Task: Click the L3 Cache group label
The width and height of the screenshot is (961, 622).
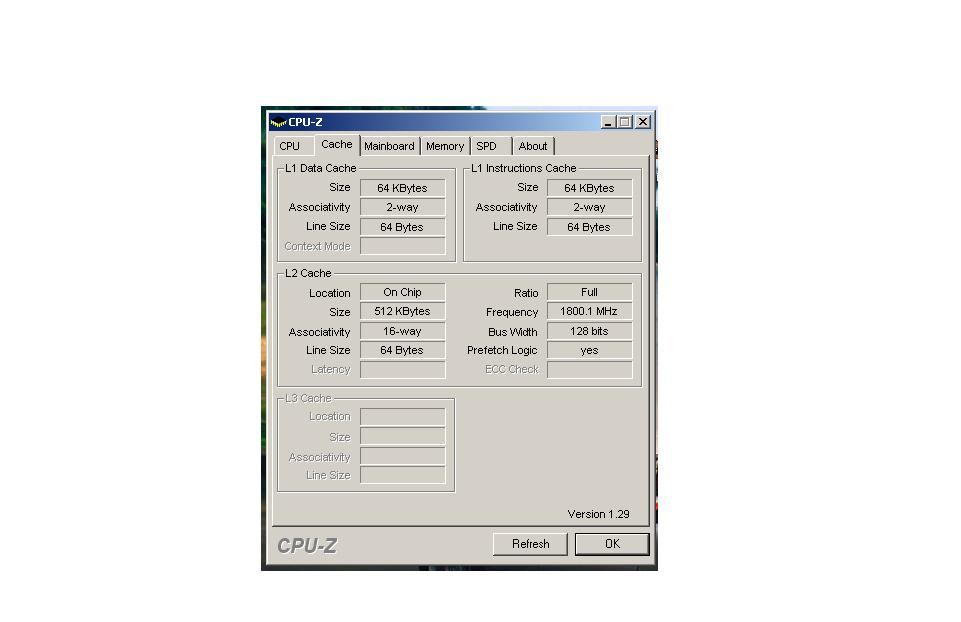Action: click(308, 398)
